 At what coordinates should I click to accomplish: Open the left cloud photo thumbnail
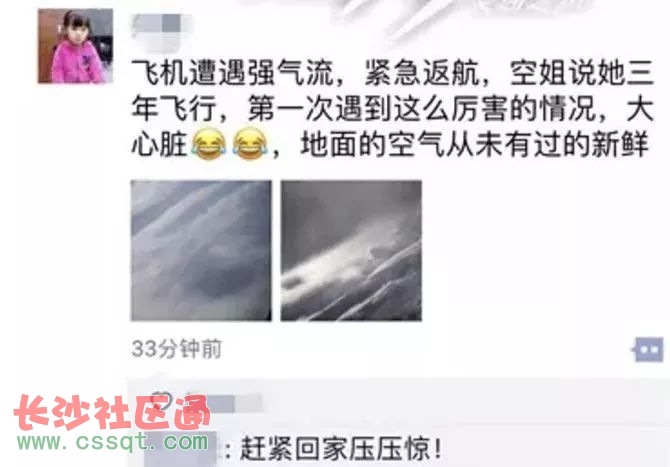201,251
